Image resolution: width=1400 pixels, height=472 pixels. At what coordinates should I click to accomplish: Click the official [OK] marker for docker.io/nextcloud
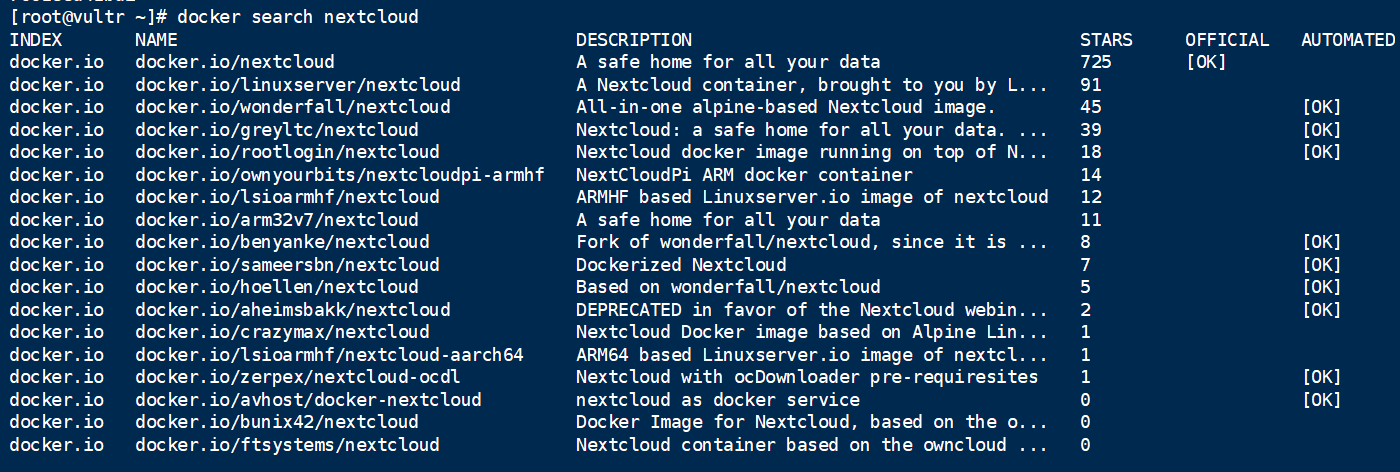1206,62
